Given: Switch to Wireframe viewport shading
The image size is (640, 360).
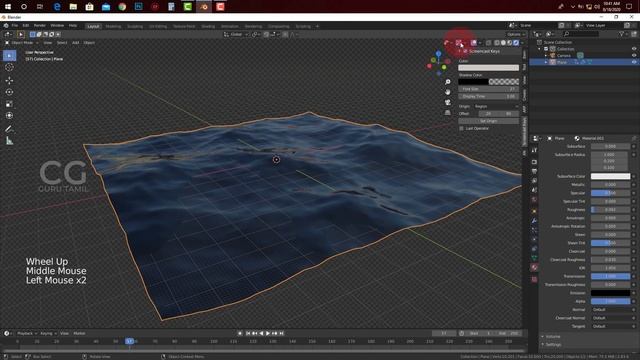Looking at the screenshot, I should 497,42.
